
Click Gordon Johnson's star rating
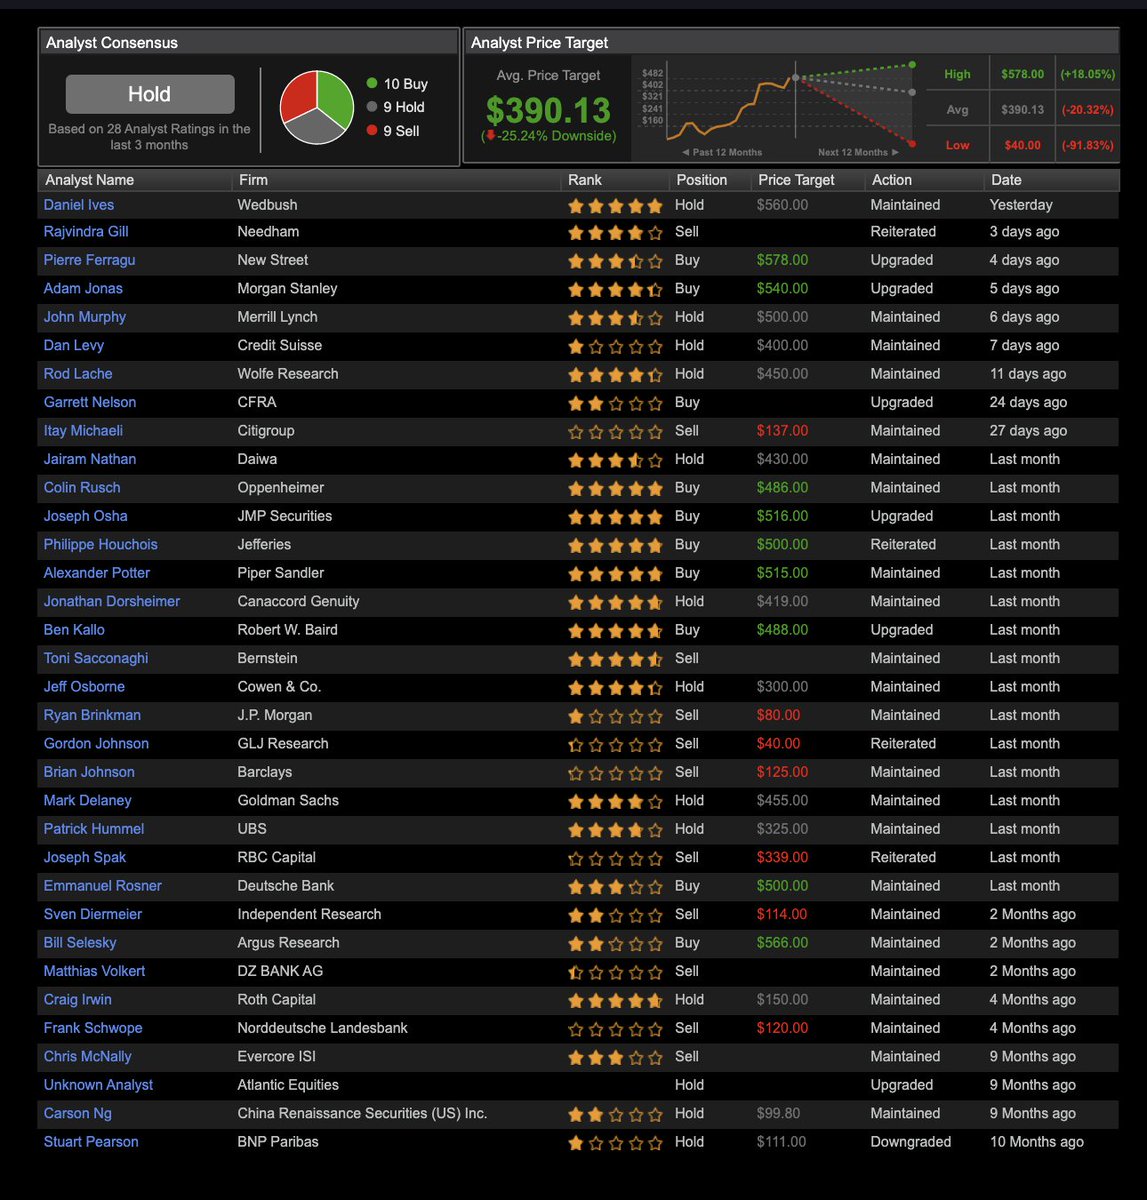(615, 745)
